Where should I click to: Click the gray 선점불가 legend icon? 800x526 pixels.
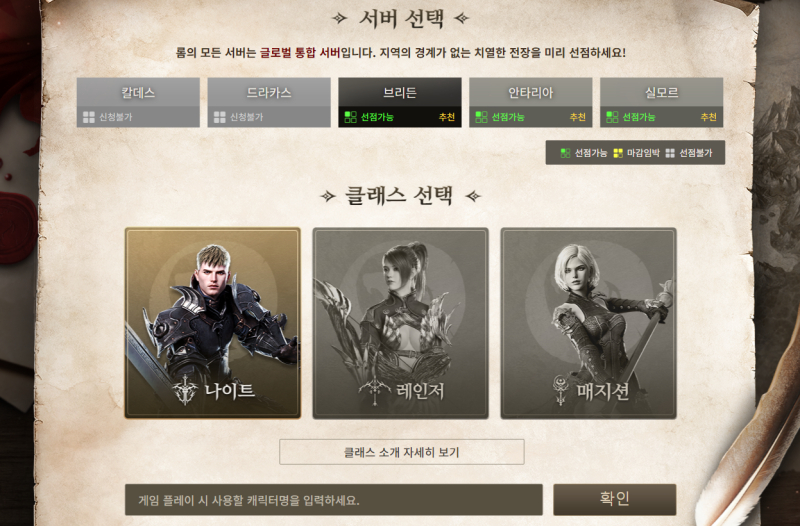click(670, 153)
